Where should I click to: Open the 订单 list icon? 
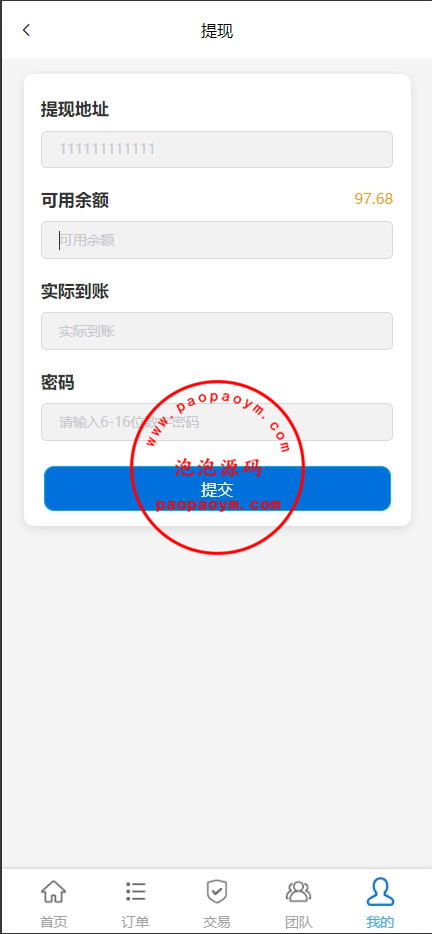tap(135, 892)
